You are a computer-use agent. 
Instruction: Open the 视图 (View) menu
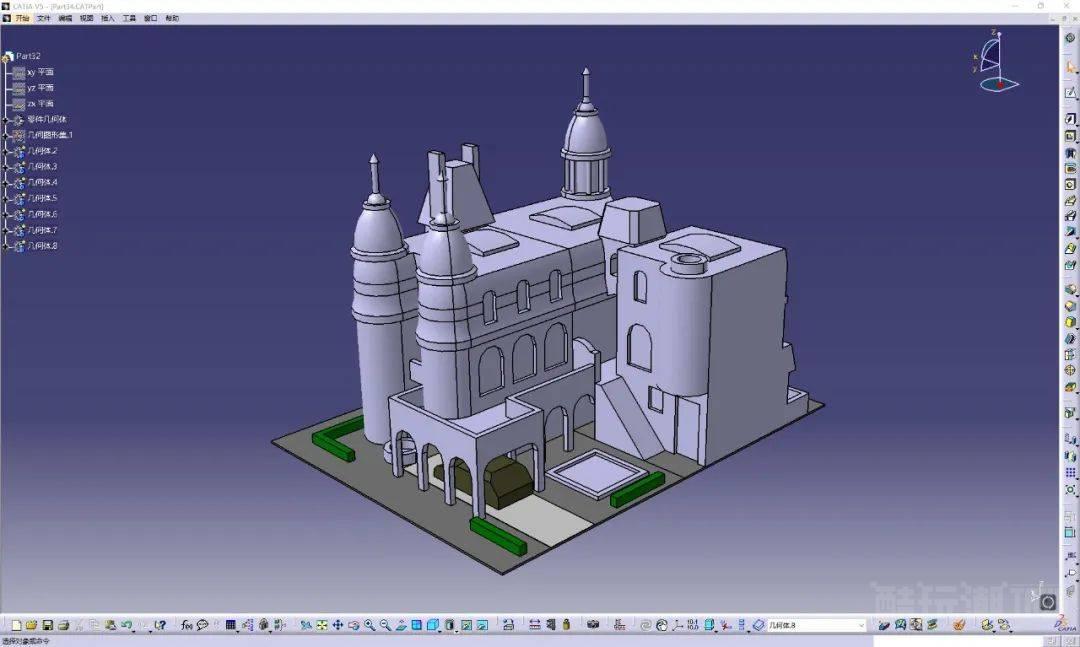click(86, 19)
